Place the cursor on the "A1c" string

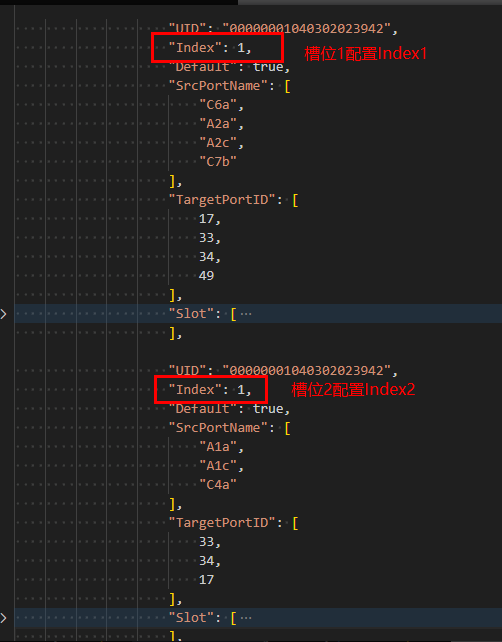pos(218,466)
